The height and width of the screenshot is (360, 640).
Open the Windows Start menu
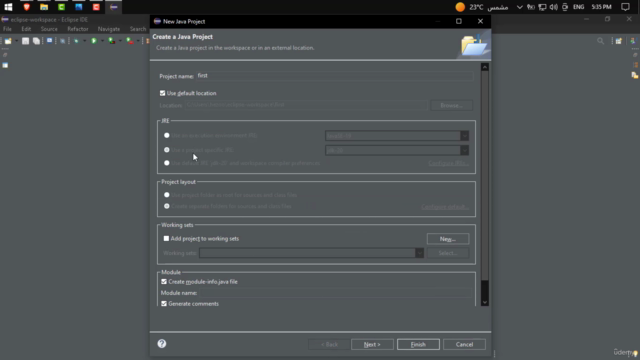click(8, 7)
